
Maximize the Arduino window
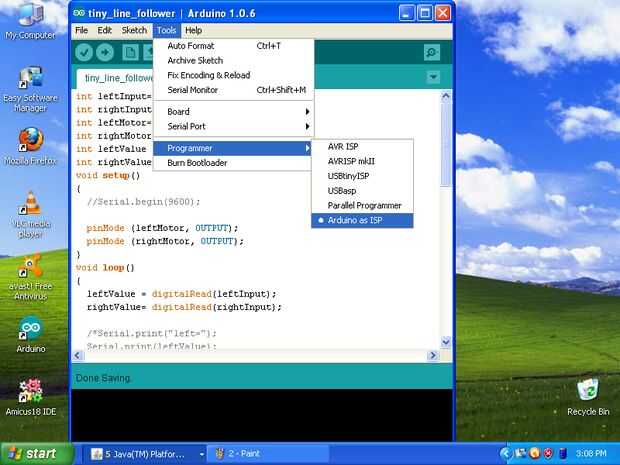point(425,13)
